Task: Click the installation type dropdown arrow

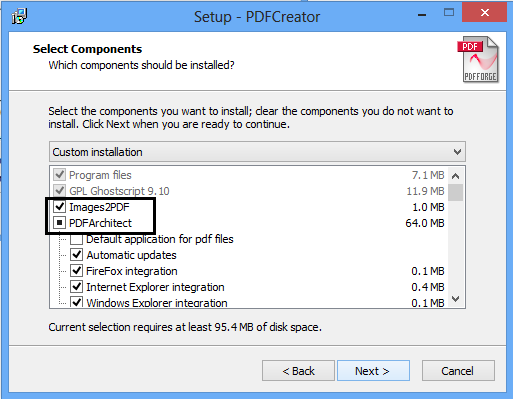Action: coord(457,152)
